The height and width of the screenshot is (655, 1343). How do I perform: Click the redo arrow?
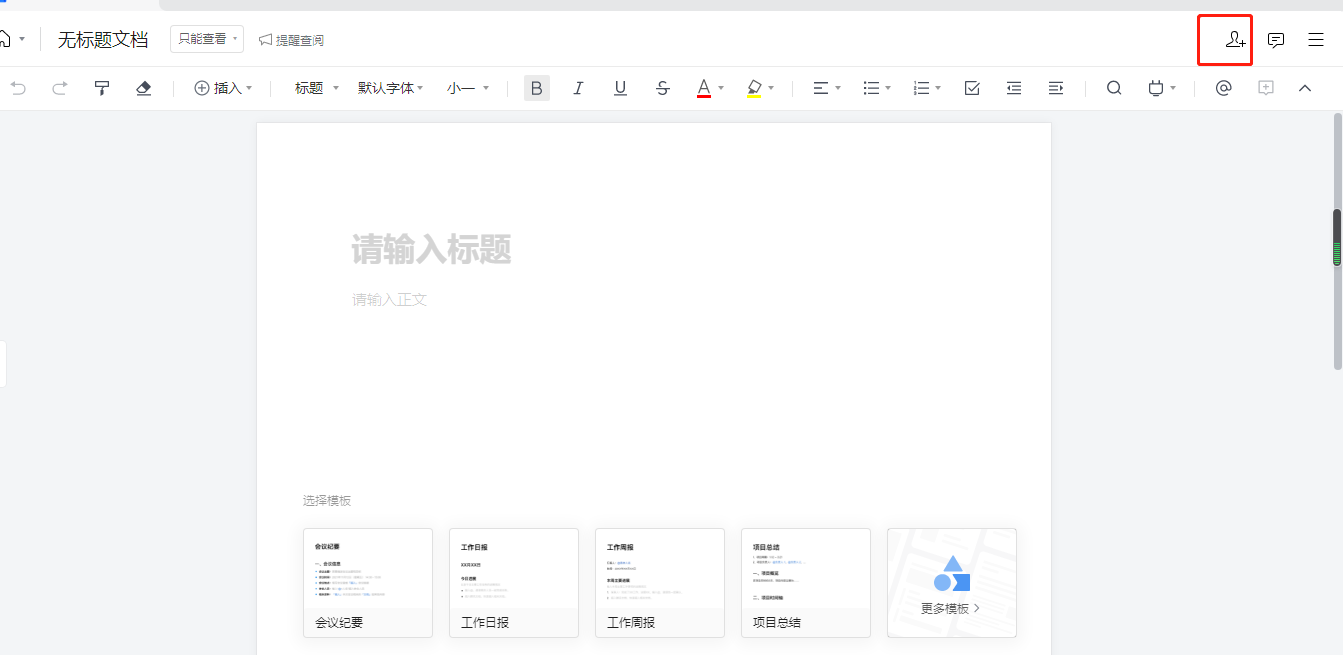pos(59,88)
